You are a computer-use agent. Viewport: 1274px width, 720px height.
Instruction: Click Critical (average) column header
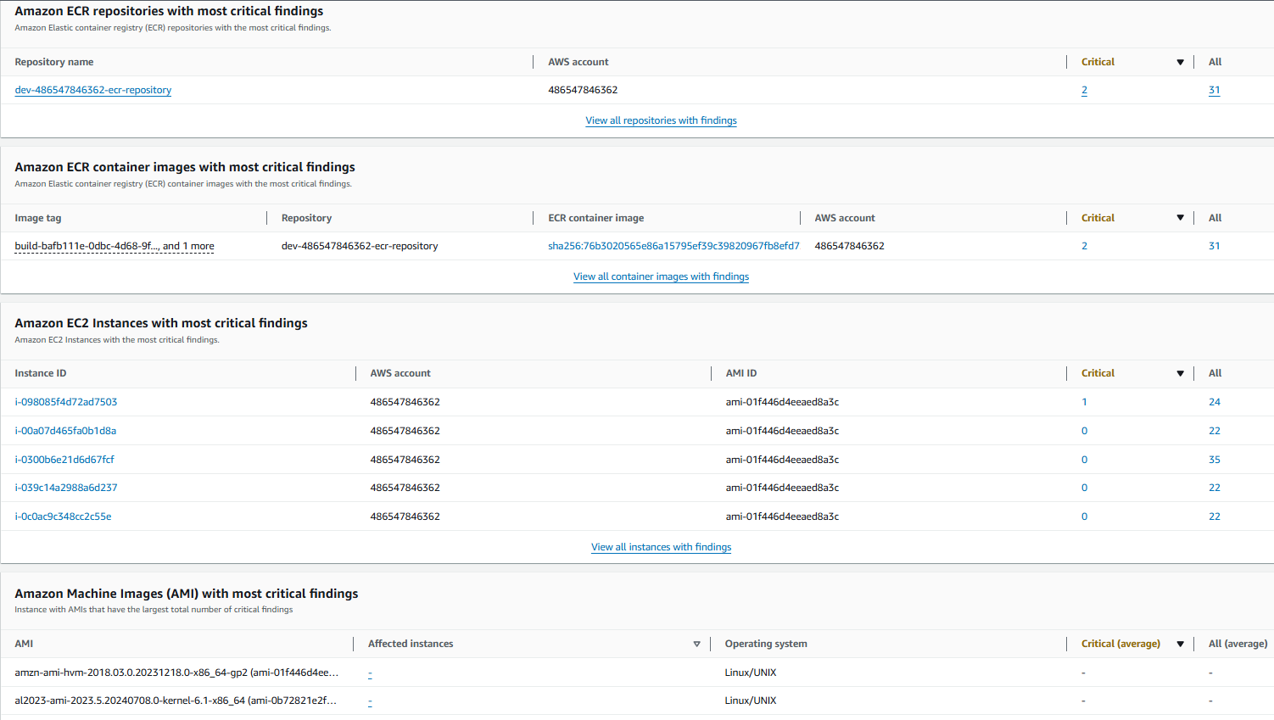pyautogui.click(x=1121, y=644)
